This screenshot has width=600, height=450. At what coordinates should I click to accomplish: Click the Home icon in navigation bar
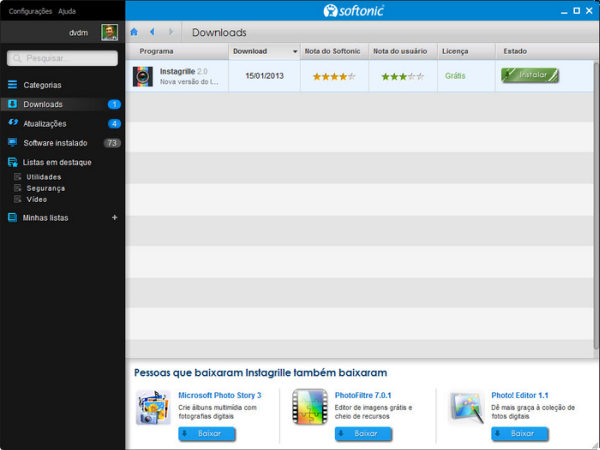[x=134, y=32]
